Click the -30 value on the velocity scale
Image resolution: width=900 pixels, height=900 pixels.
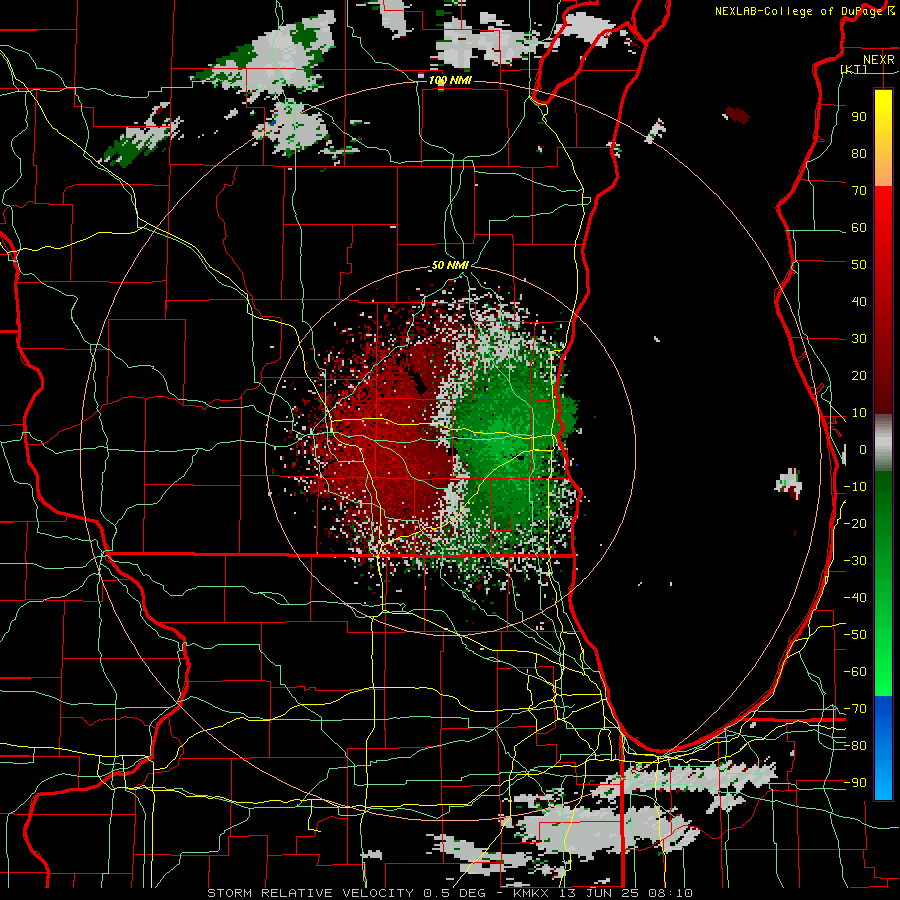(x=855, y=561)
